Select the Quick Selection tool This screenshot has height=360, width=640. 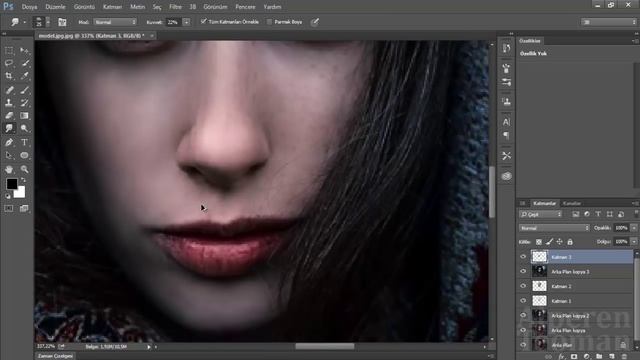(x=24, y=63)
